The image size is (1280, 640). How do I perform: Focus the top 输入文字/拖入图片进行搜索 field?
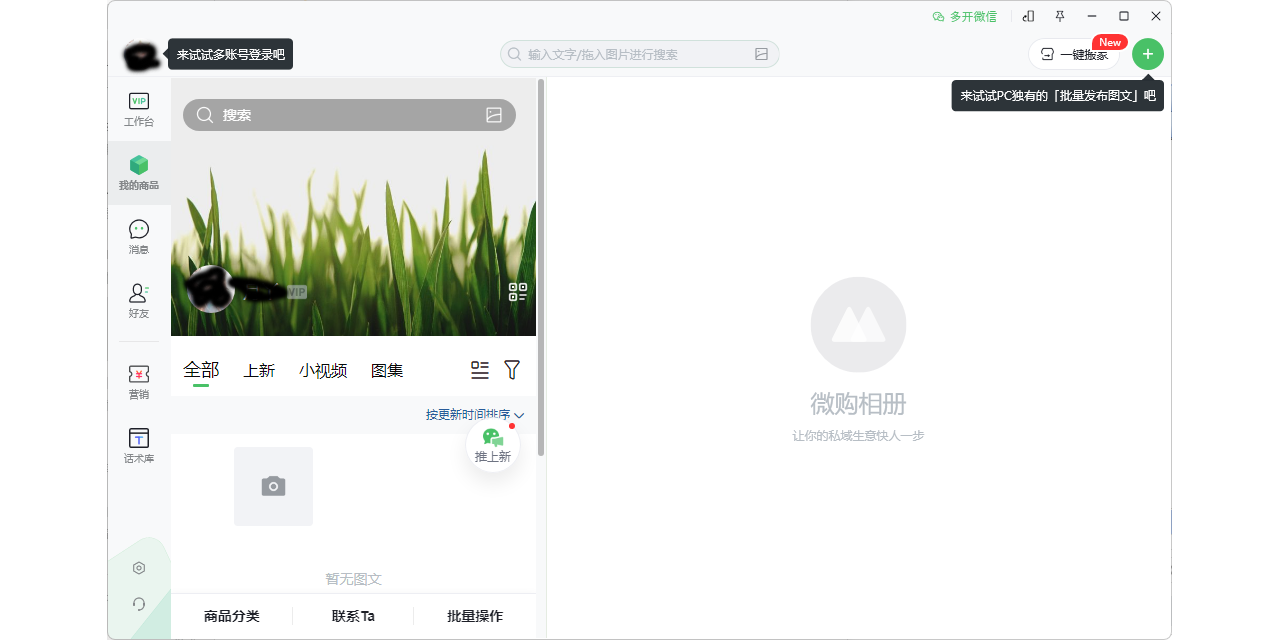tap(639, 54)
